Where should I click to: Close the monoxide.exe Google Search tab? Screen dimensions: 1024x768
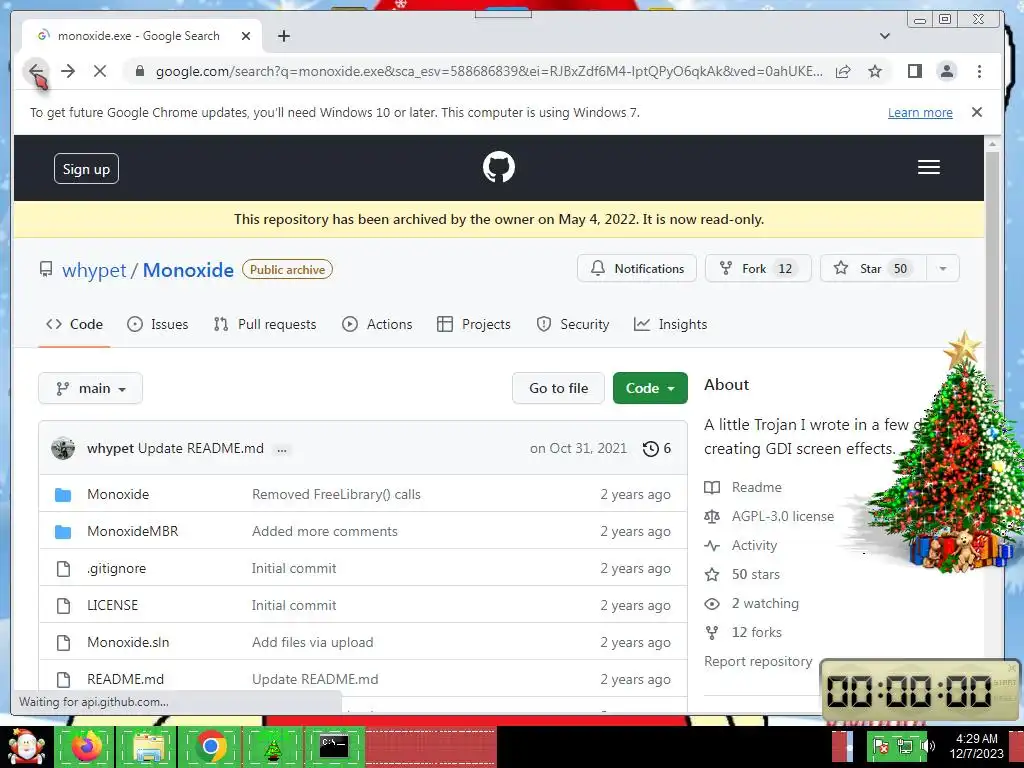(246, 36)
